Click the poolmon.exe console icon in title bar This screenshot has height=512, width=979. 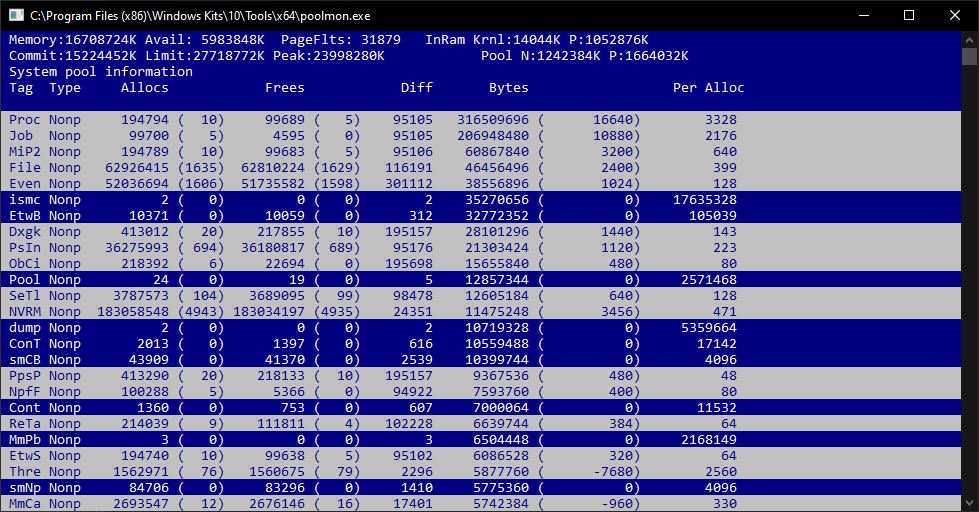16,15
